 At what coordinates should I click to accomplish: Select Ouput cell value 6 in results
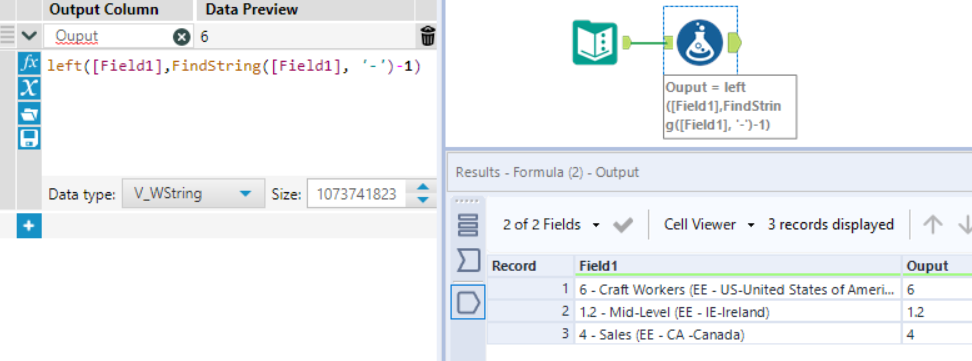(x=937, y=289)
